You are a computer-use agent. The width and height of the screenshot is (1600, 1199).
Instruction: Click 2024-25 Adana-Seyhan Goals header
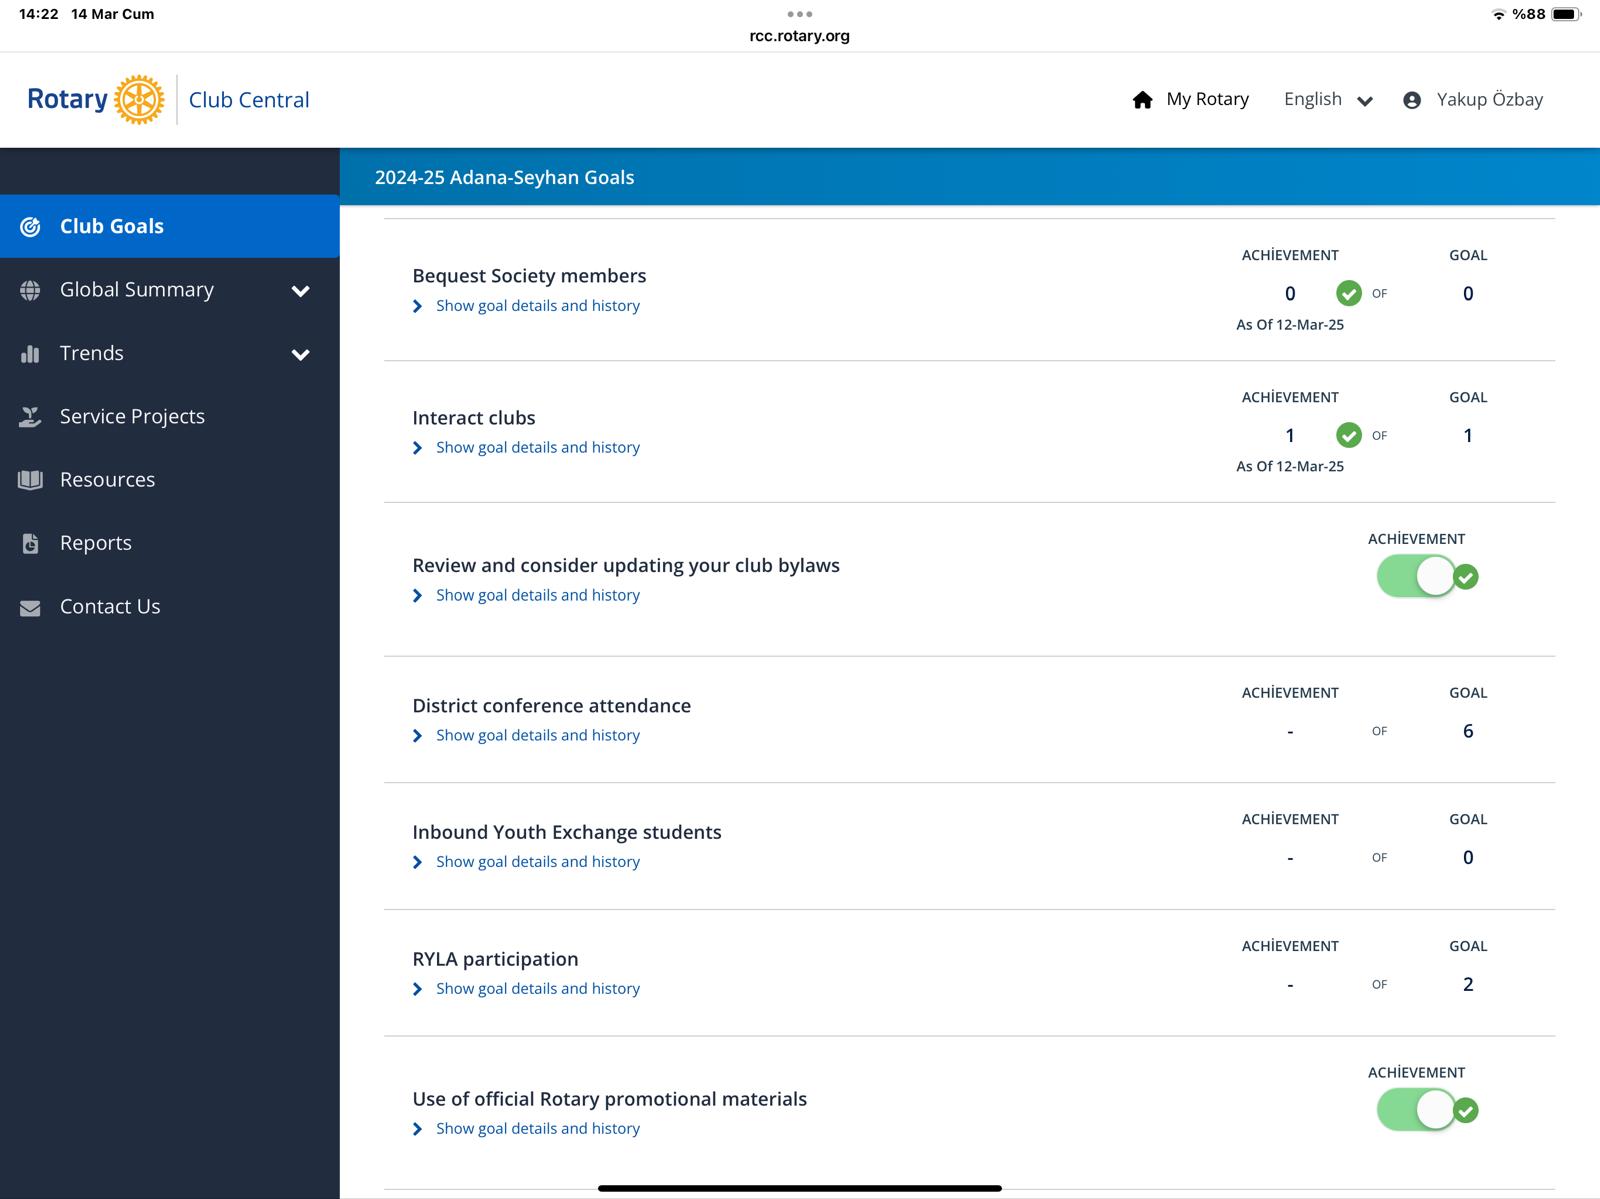(504, 177)
